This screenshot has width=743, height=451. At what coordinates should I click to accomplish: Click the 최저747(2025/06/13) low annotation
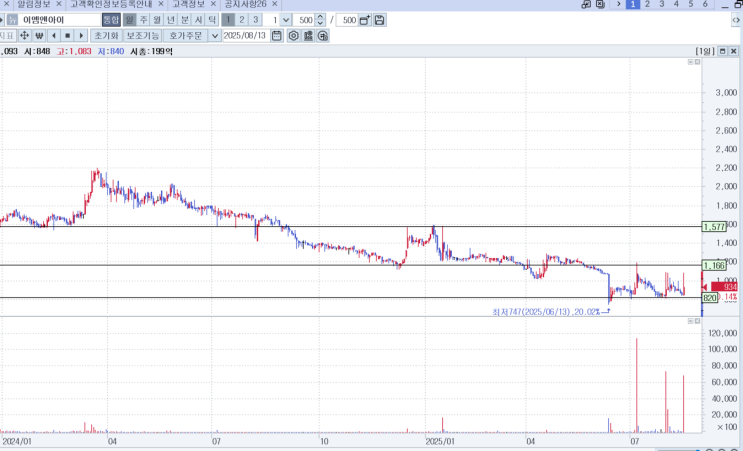point(546,312)
